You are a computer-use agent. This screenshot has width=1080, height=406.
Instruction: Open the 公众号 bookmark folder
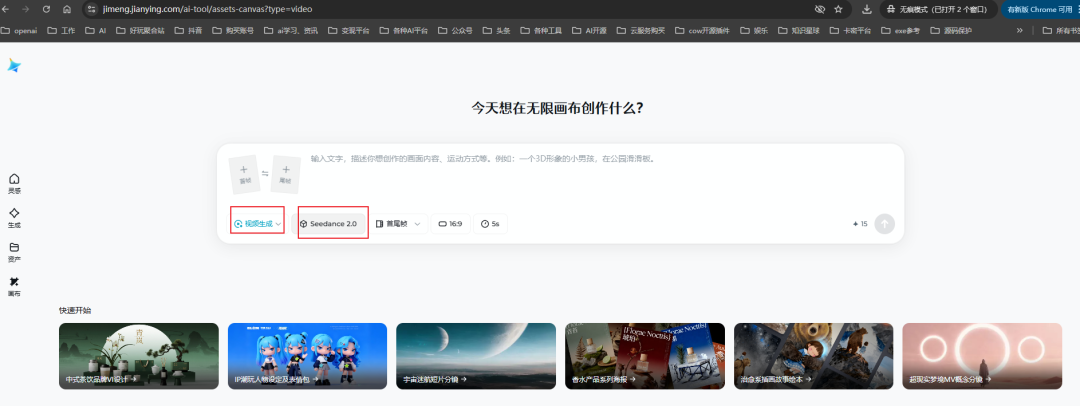tap(455, 30)
